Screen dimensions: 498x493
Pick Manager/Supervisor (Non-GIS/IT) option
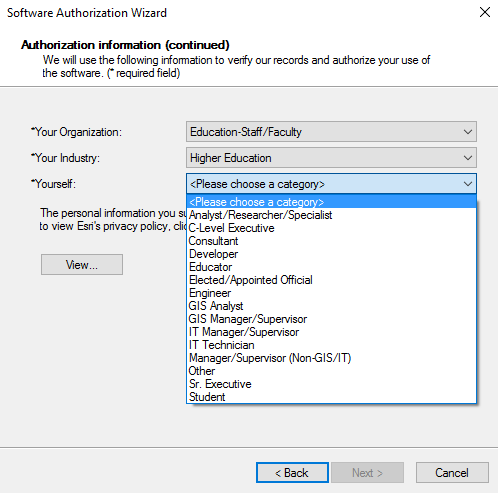click(331, 358)
